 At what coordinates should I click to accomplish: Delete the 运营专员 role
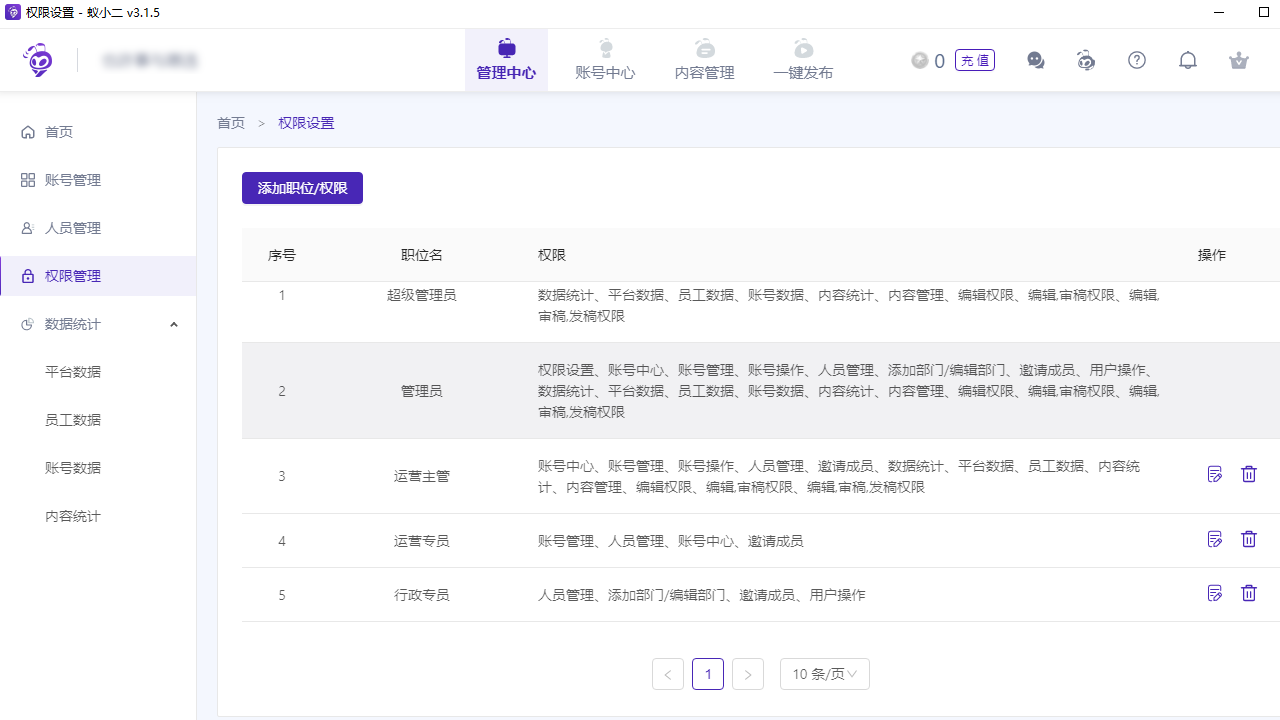[x=1249, y=539]
